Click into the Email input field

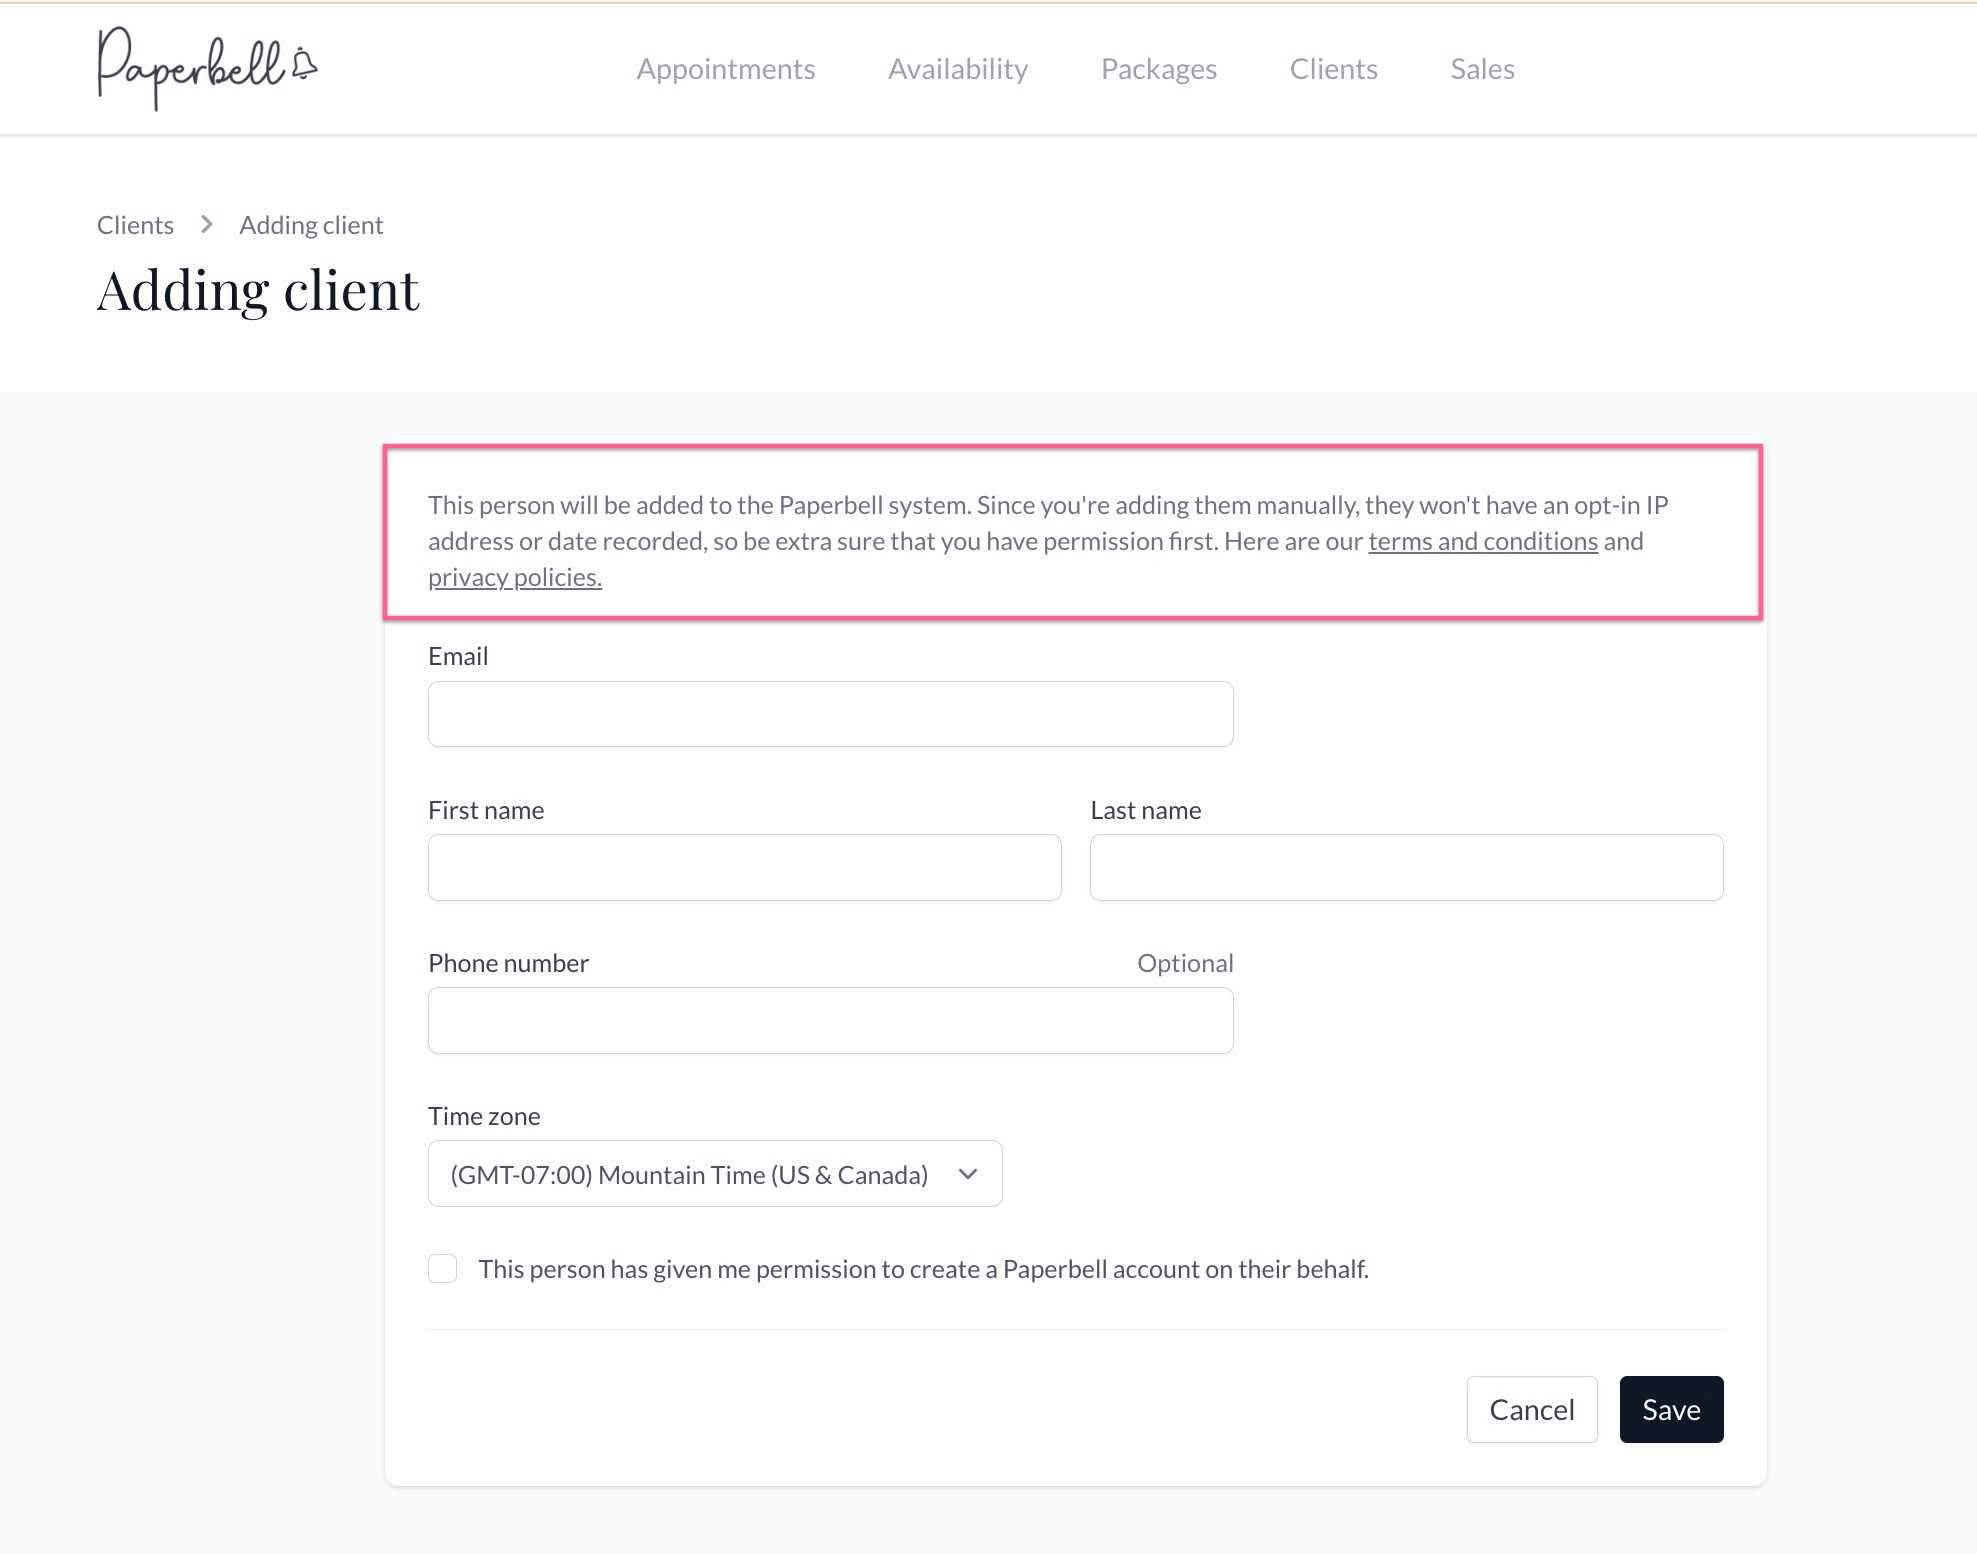click(x=830, y=713)
